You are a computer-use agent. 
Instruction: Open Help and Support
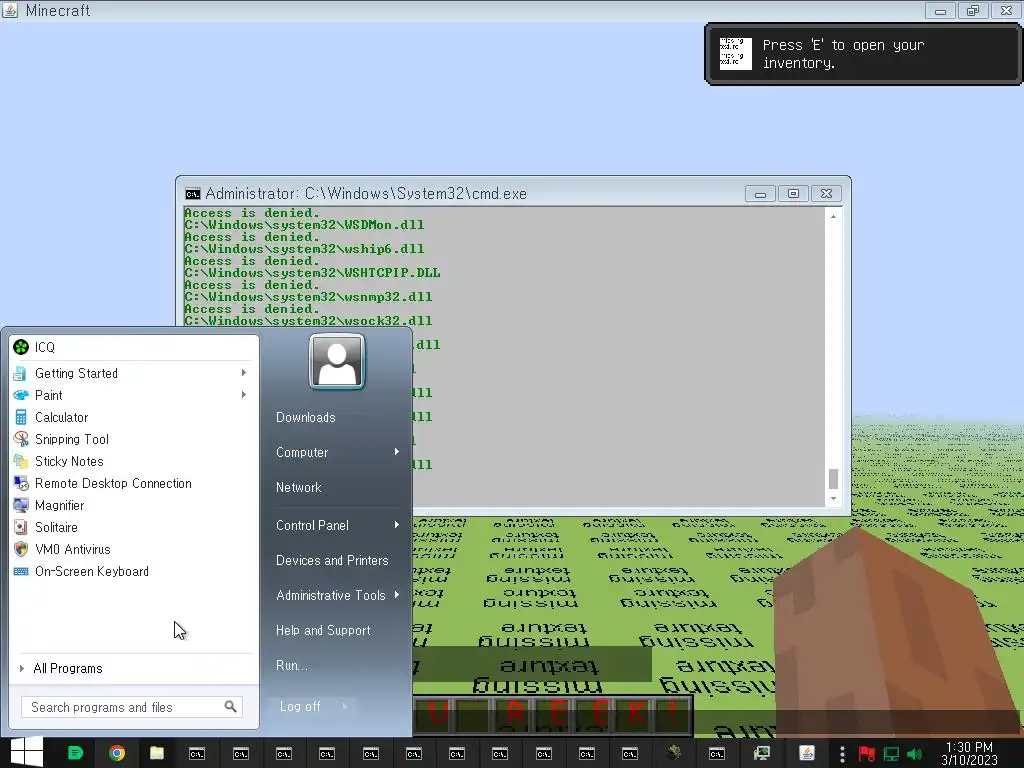pyautogui.click(x=323, y=630)
